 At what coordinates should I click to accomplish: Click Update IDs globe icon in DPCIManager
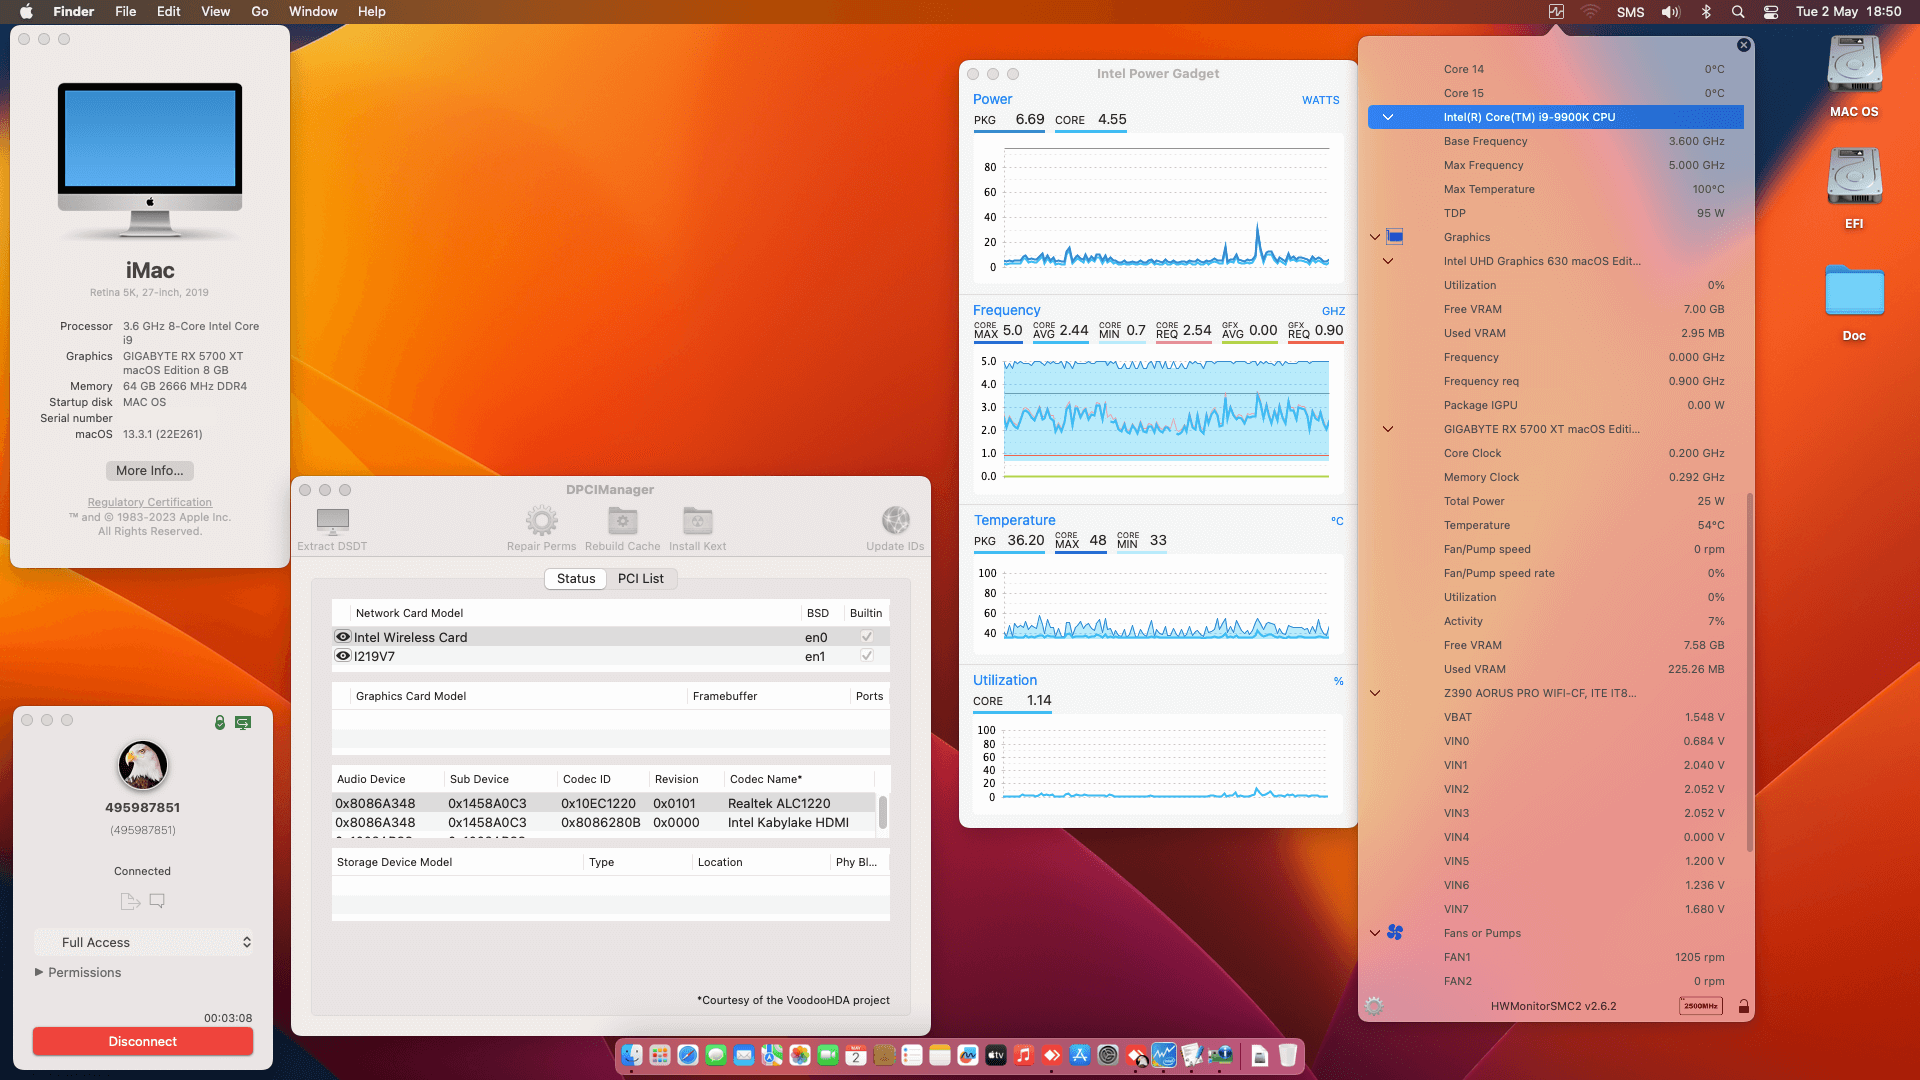tap(895, 520)
